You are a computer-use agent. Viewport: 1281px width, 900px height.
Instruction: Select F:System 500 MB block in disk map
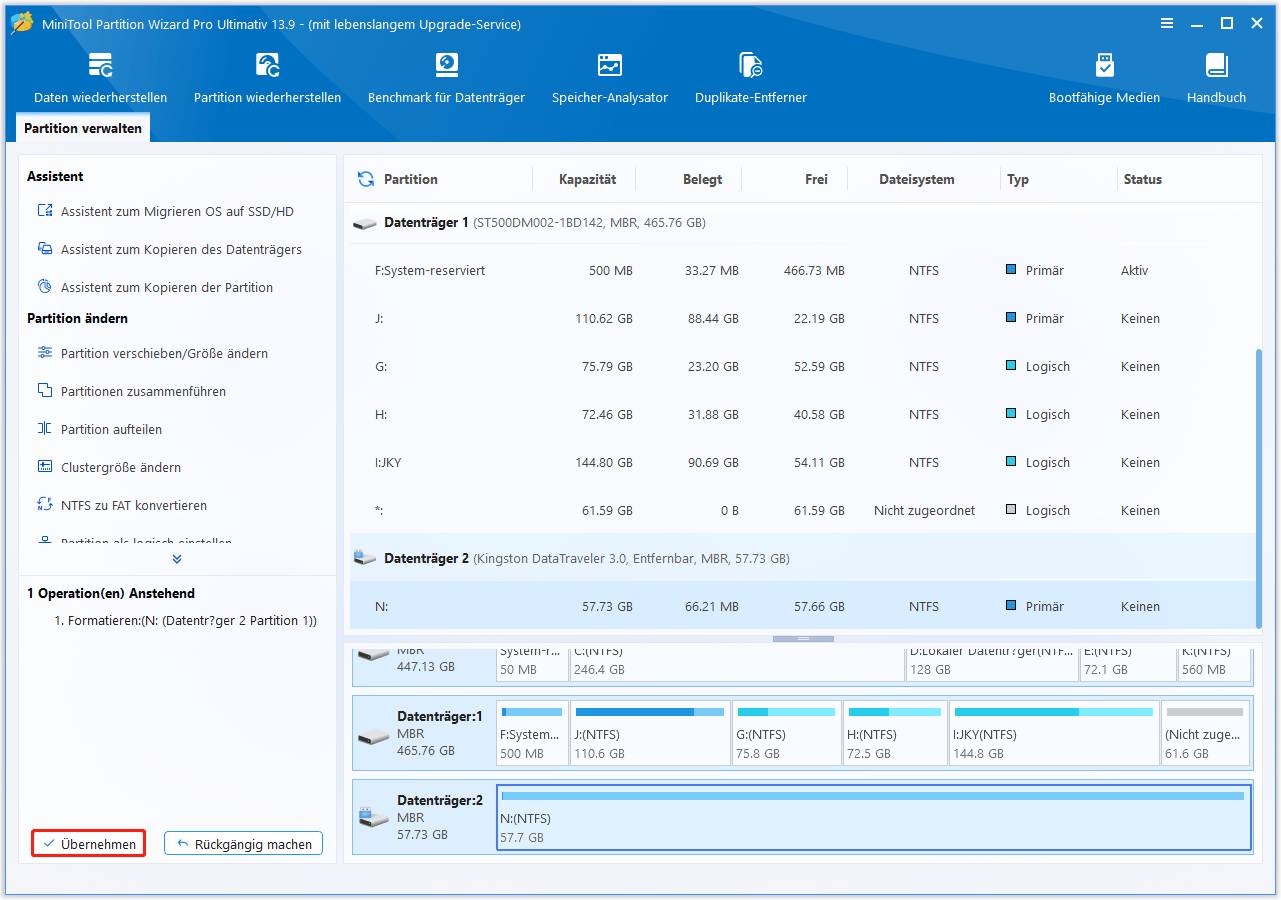[x=532, y=732]
